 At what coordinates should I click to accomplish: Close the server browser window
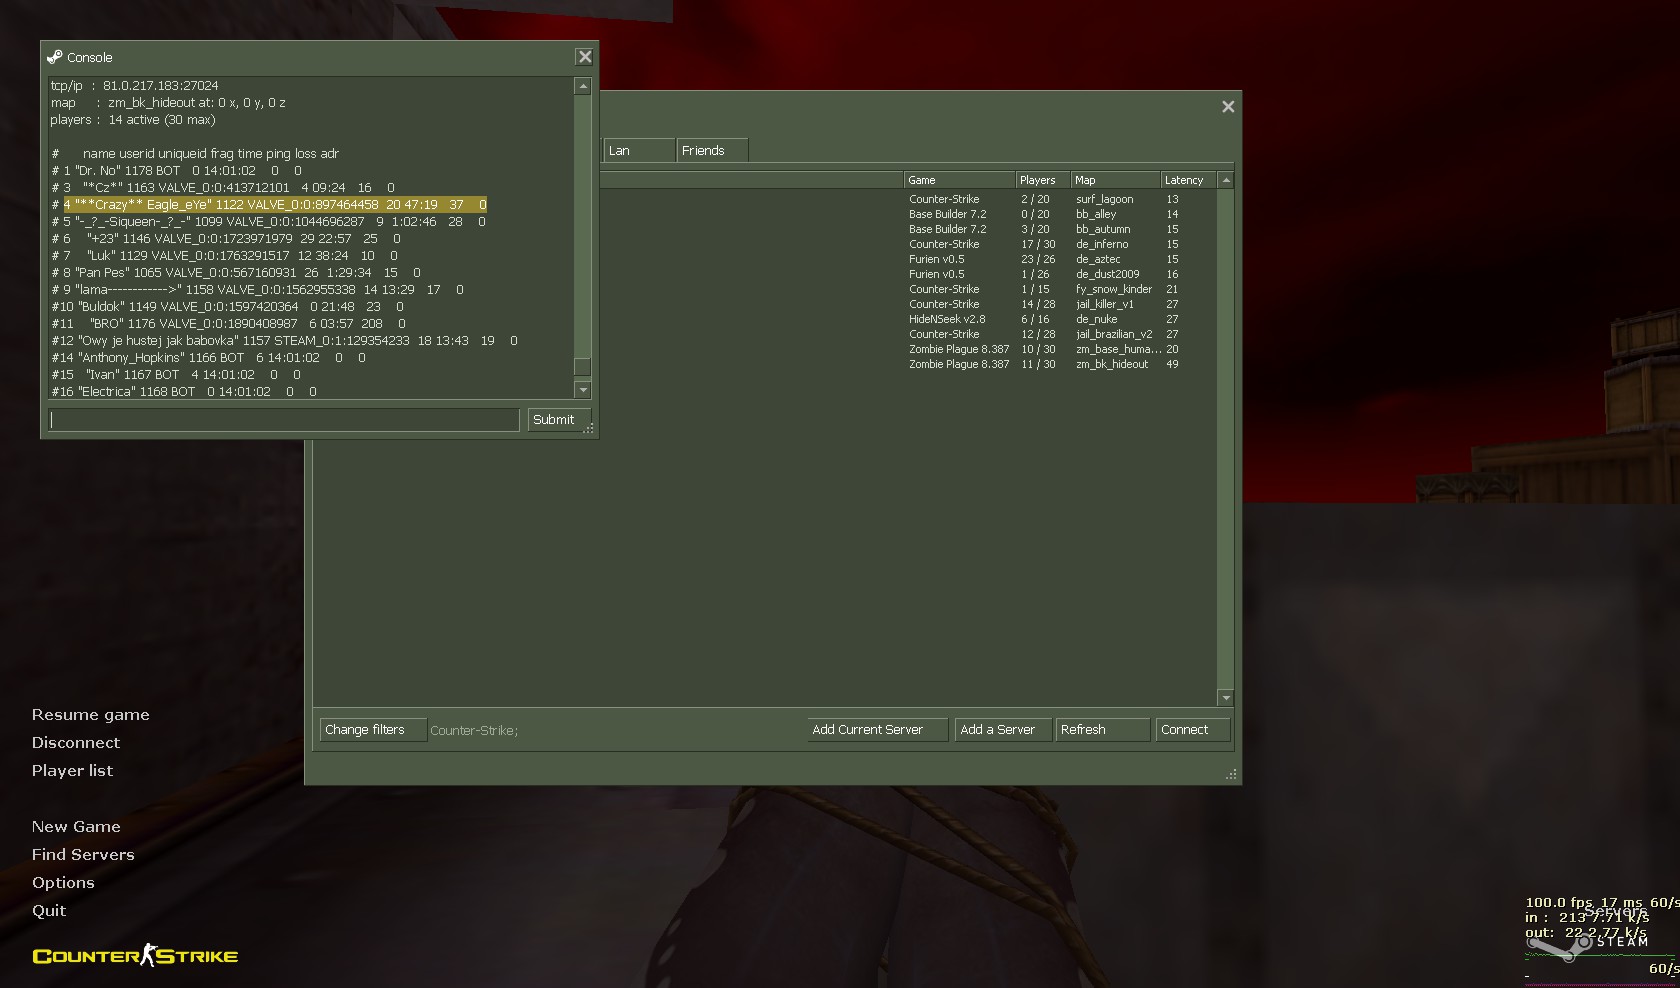(x=1228, y=106)
